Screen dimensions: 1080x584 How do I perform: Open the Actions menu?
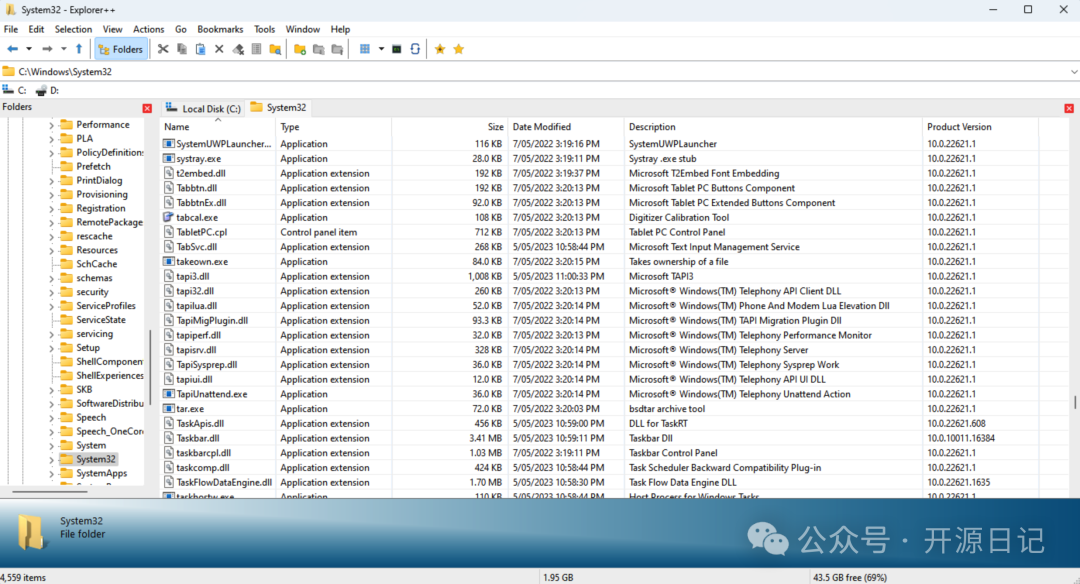148,29
